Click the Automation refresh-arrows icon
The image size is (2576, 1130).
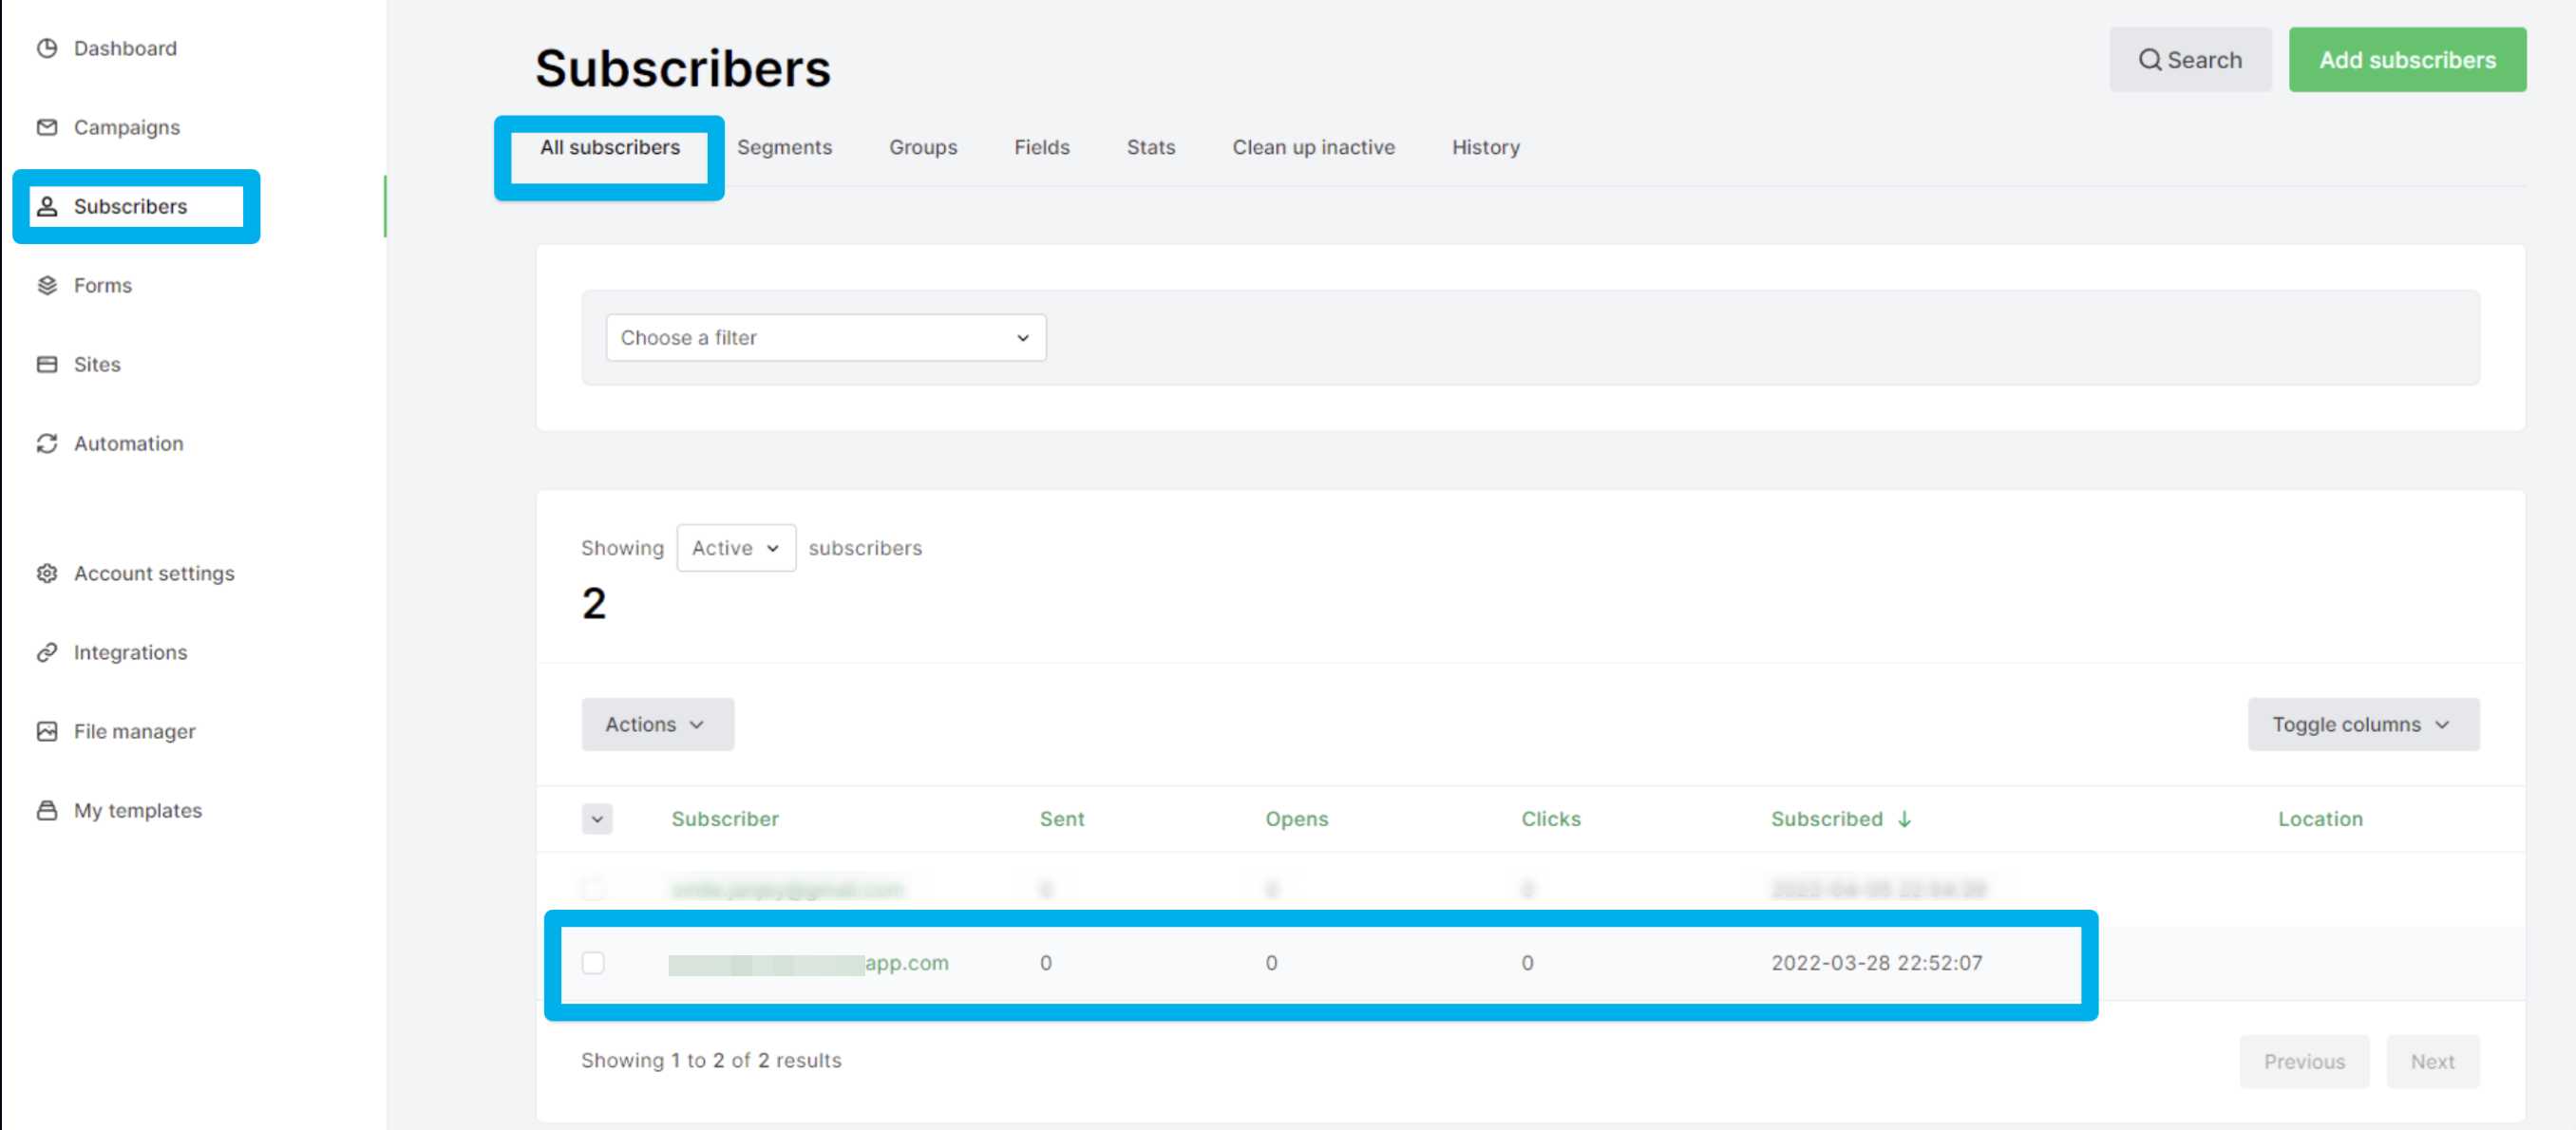pyautogui.click(x=47, y=443)
